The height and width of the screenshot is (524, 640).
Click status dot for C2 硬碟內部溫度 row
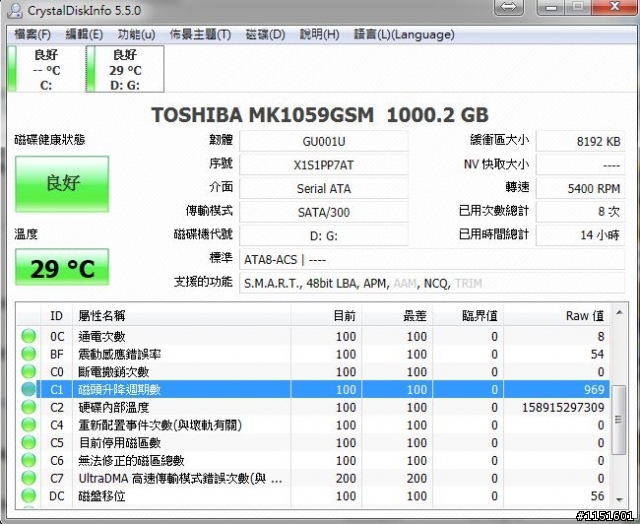point(29,407)
